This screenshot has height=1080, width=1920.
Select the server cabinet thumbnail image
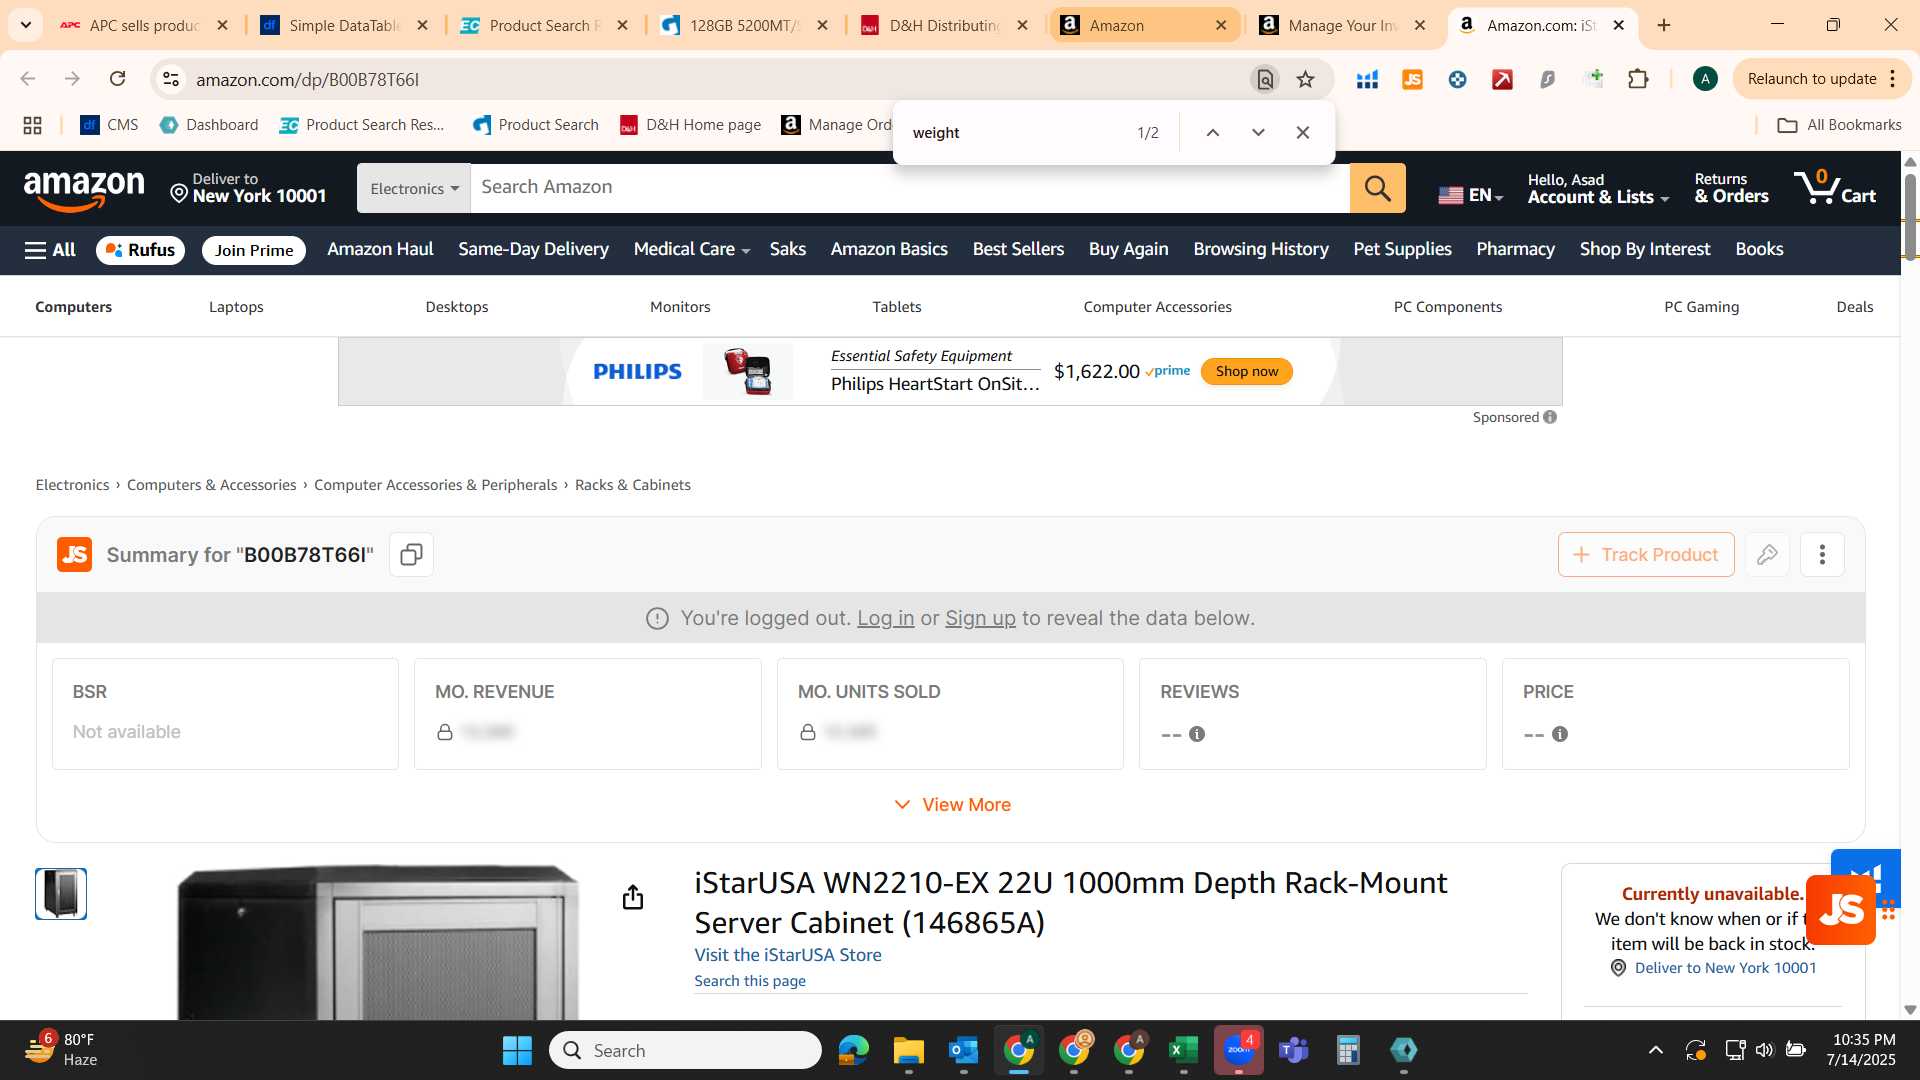61,894
